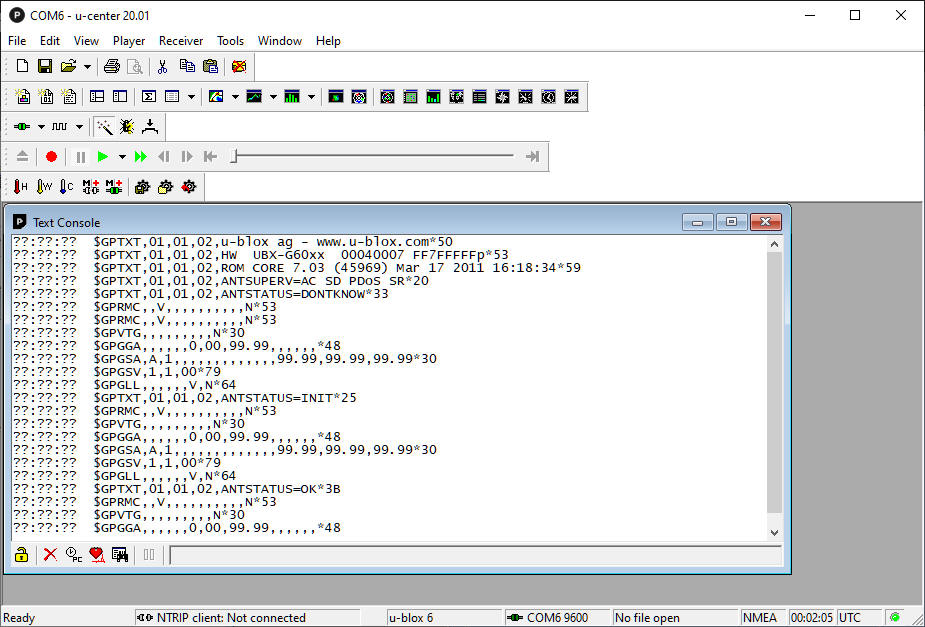Expand the play speed dropdown arrow
The image size is (925, 627).
pyautogui.click(x=122, y=157)
